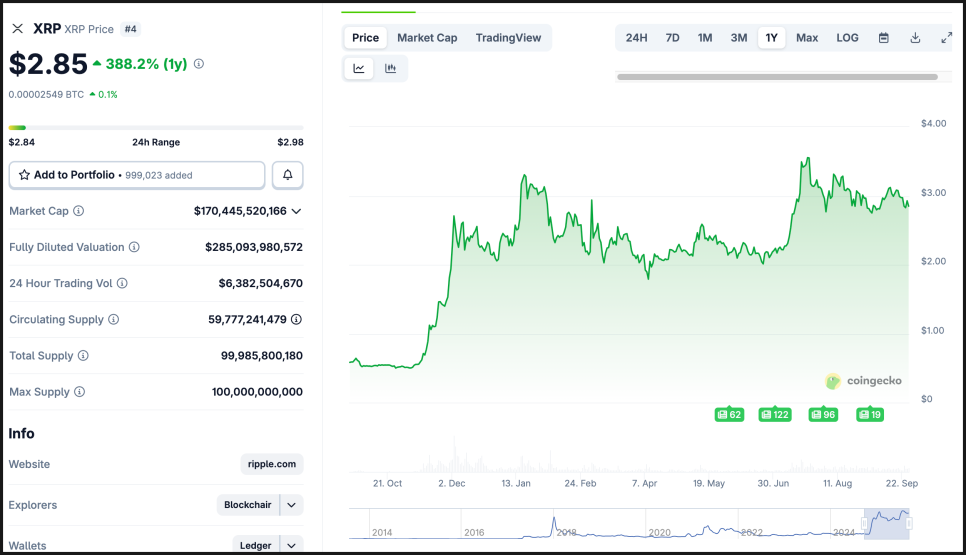Open the calendar date range picker
This screenshot has height=555, width=966.
tap(883, 38)
